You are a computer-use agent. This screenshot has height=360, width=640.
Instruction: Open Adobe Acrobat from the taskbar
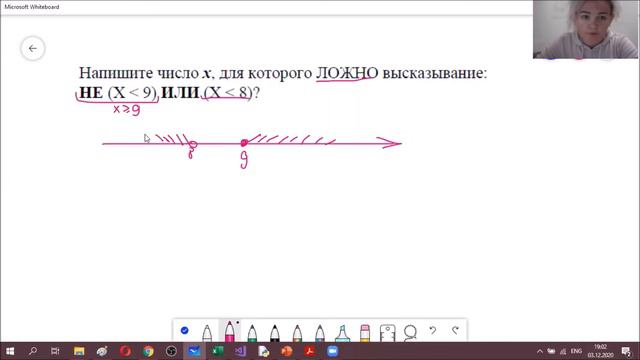pos(309,351)
